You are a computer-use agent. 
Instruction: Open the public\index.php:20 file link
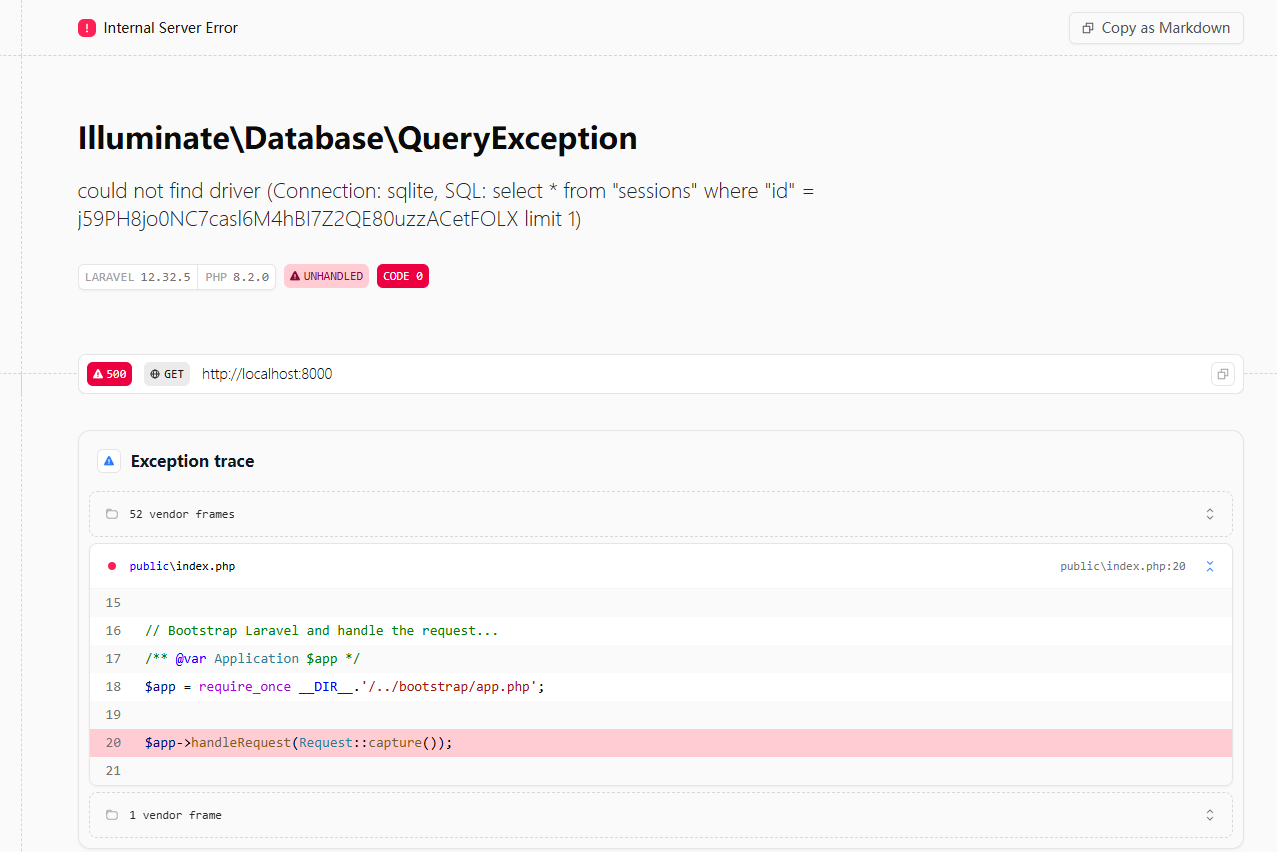tap(1122, 566)
